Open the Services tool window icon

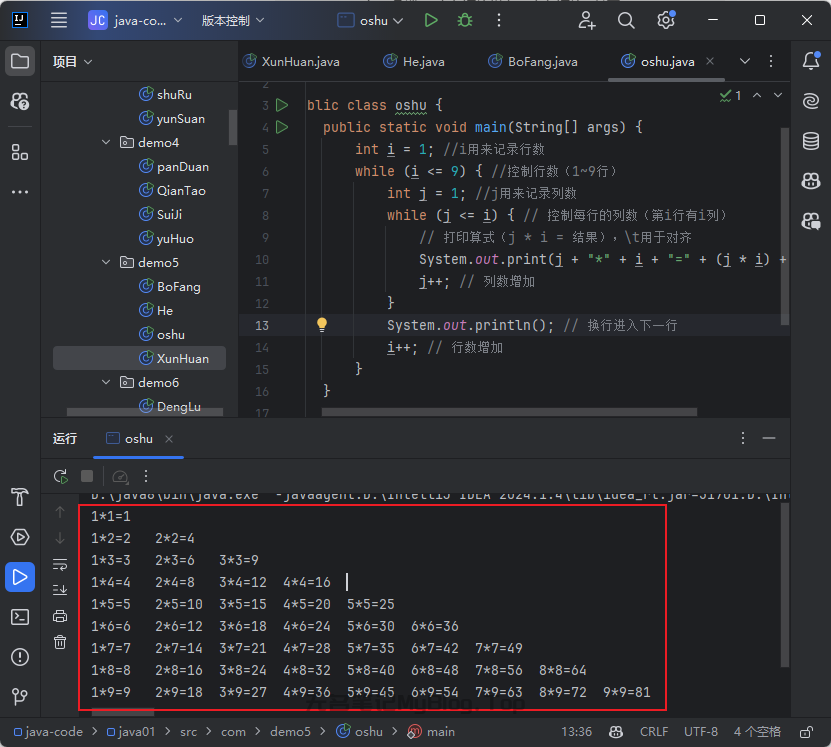[x=20, y=537]
